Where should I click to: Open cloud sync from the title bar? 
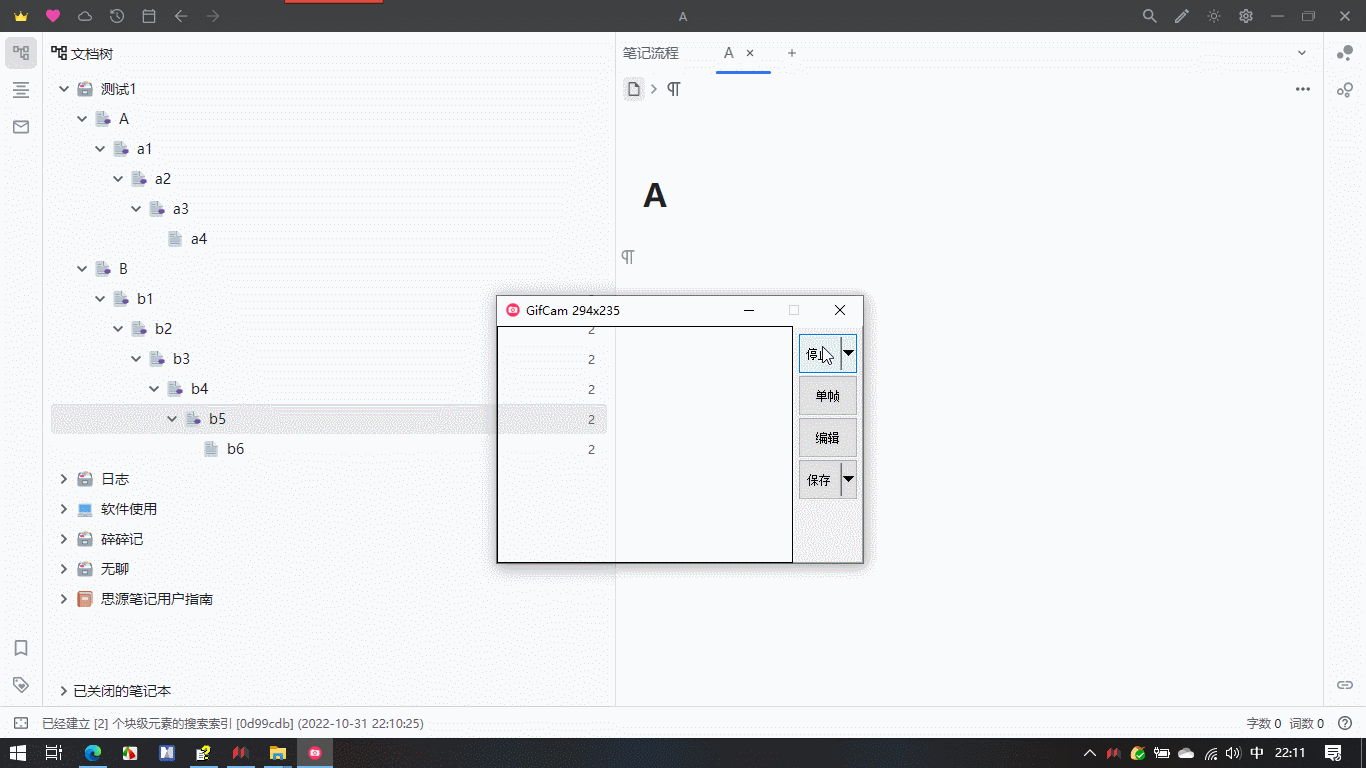pyautogui.click(x=85, y=16)
